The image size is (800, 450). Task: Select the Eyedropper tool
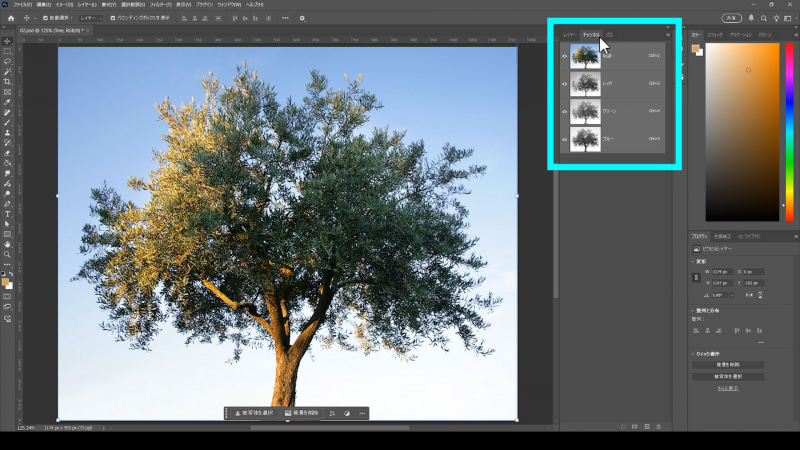click(x=7, y=102)
